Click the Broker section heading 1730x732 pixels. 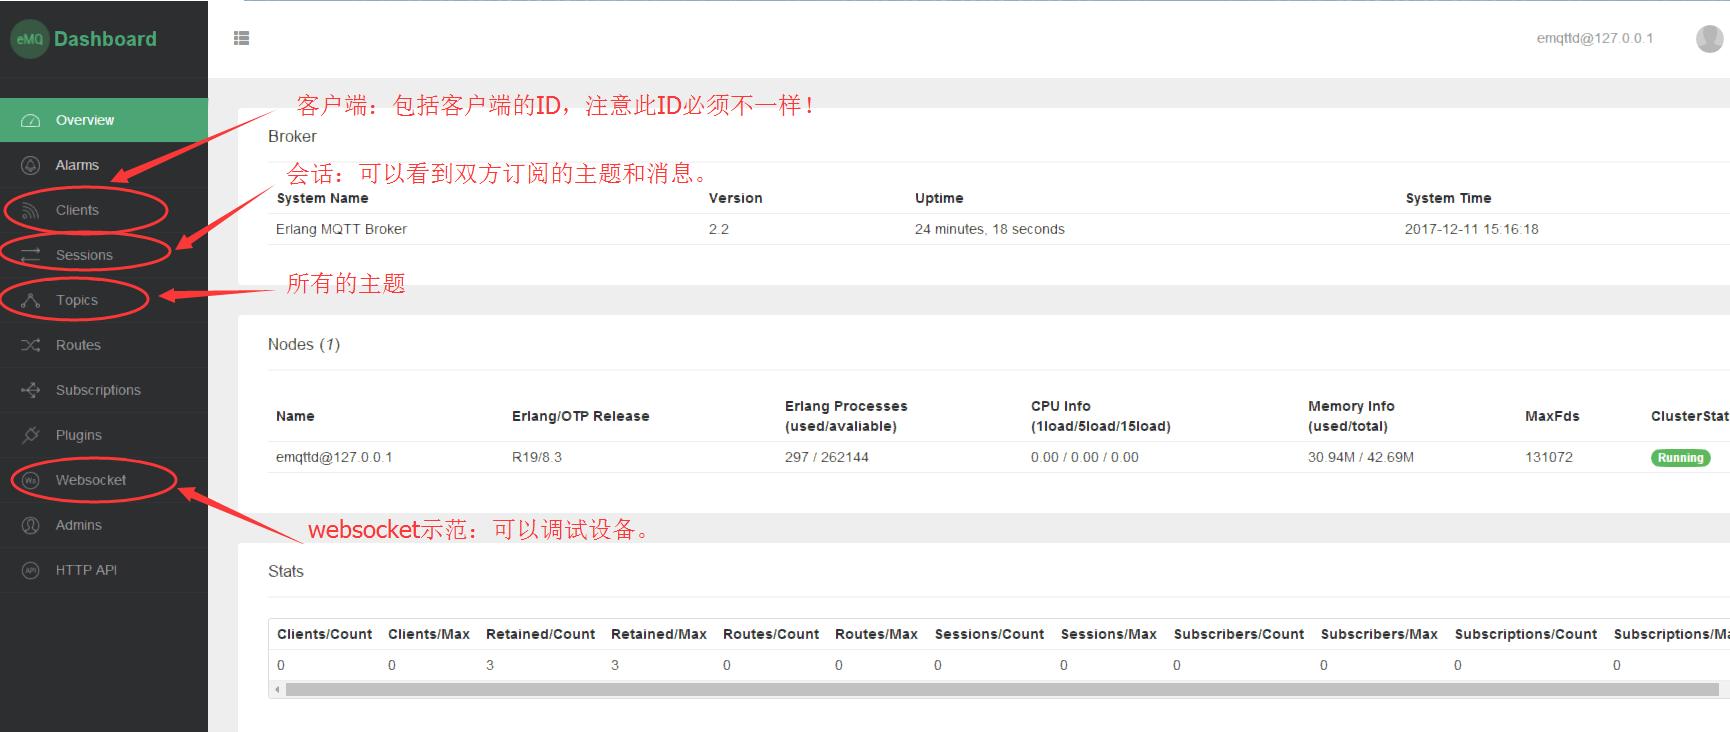(x=292, y=136)
